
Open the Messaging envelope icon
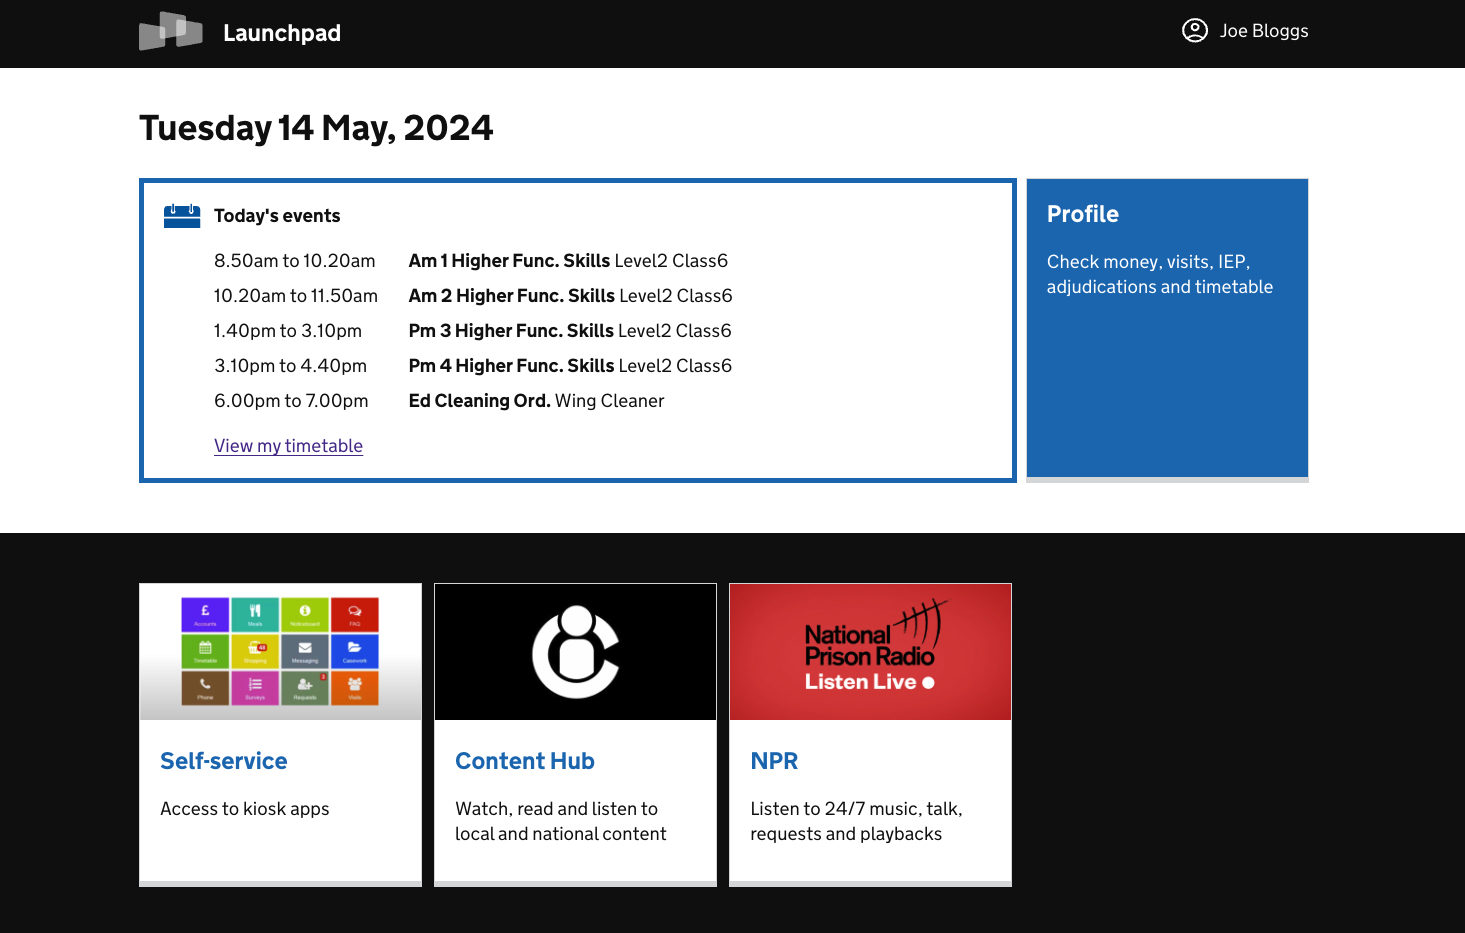pos(305,652)
